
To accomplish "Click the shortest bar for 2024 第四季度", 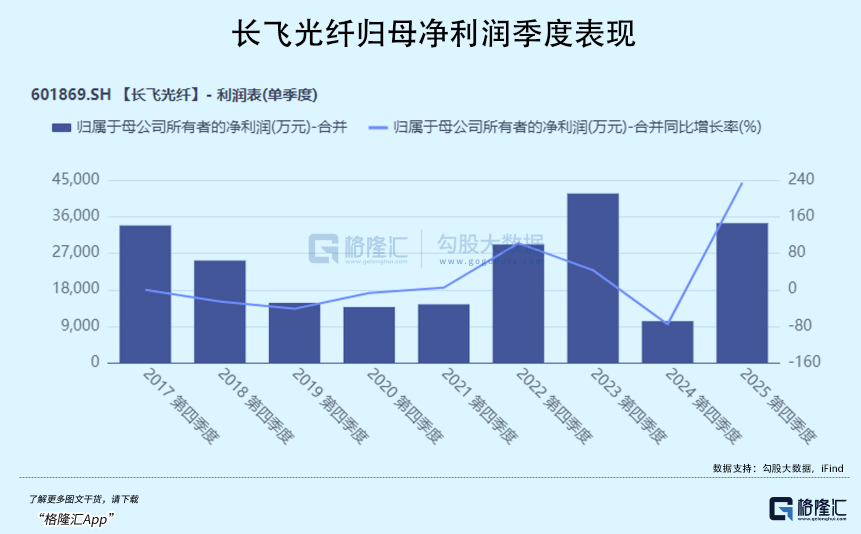I will click(x=667, y=342).
